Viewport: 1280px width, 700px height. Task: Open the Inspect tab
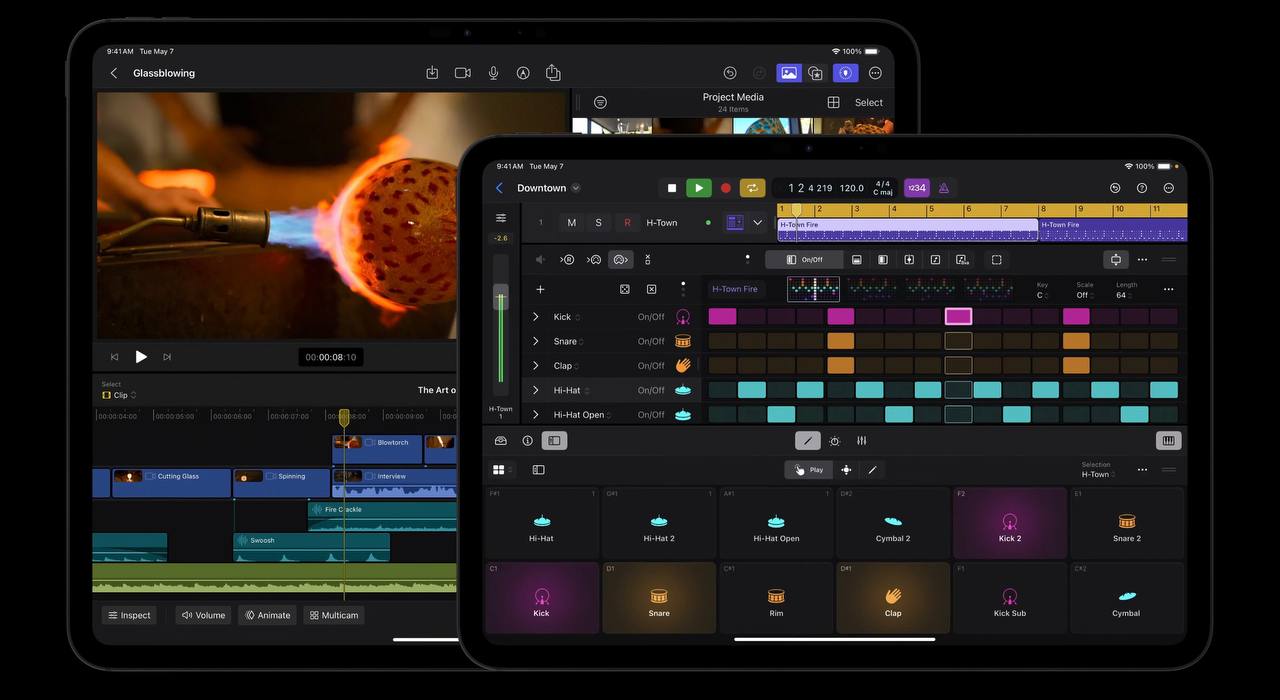click(x=129, y=615)
